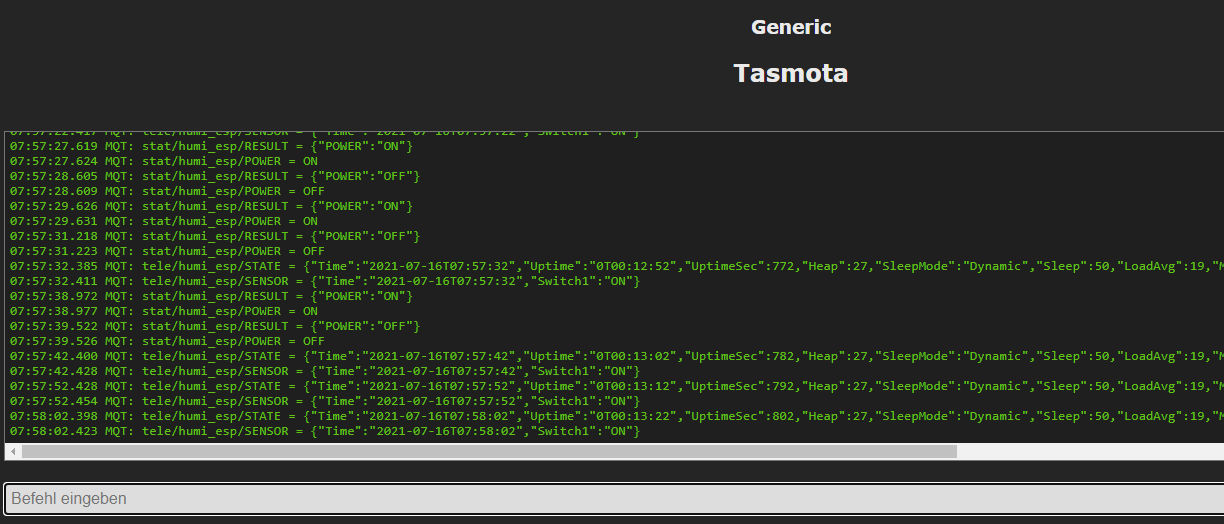
Task: Click the horizontal scrollbar thumb of console
Action: coord(489,452)
